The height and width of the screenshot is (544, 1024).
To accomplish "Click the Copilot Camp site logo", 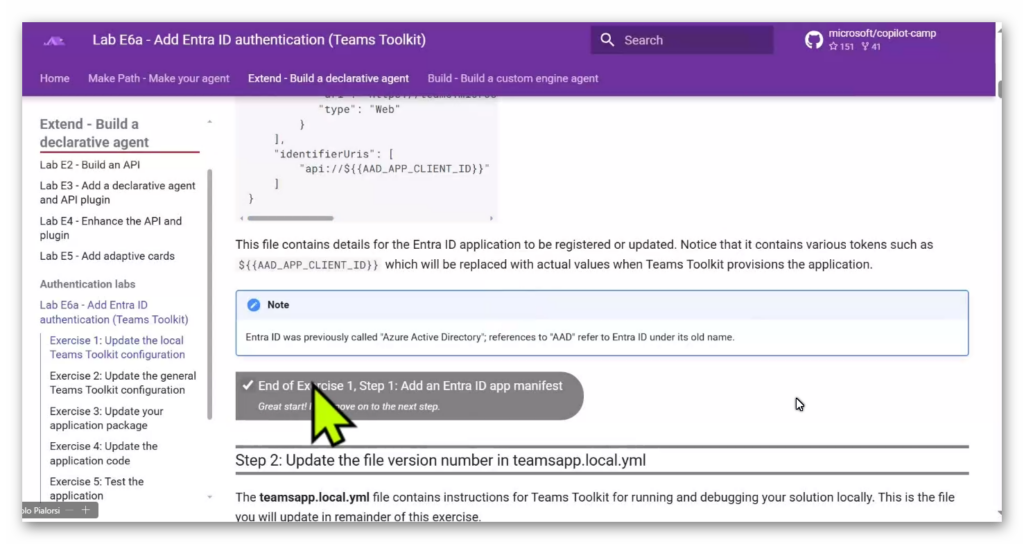I will click(54, 40).
